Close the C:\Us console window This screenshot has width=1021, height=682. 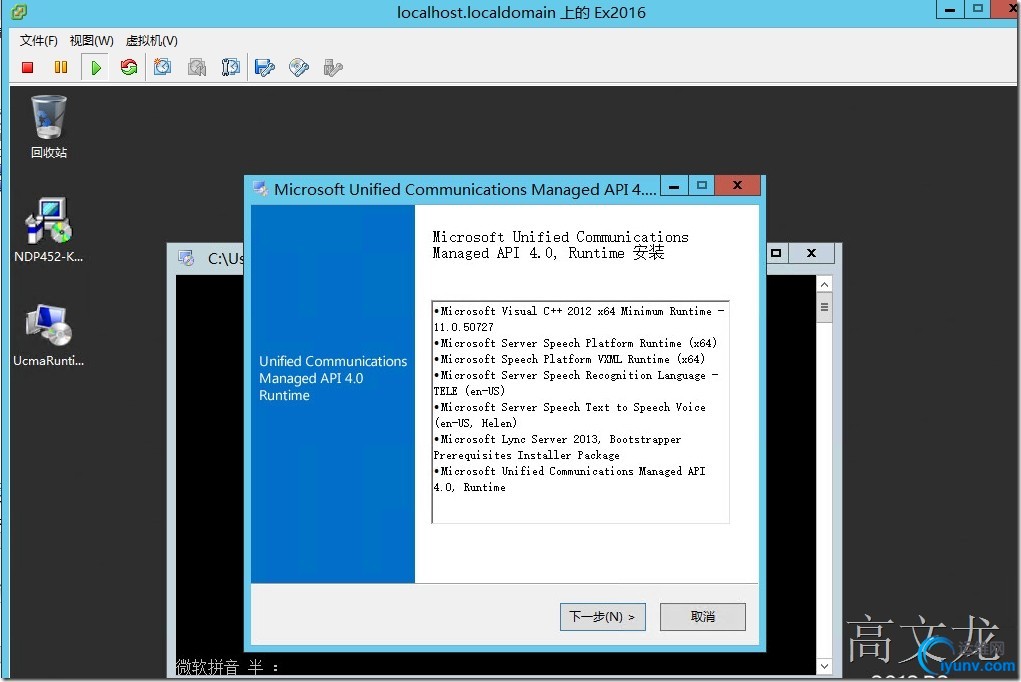(811, 253)
